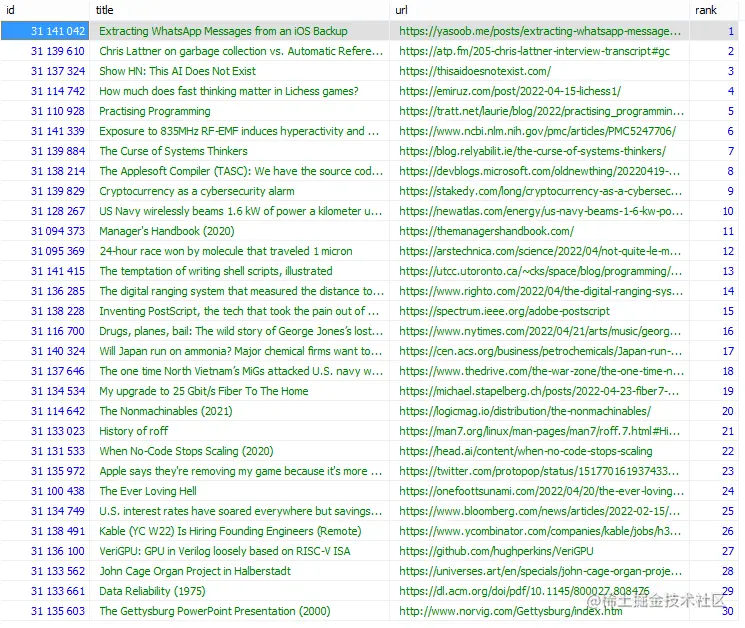Select title 'Apple says they're removing my game'
Viewport: 745px width, 628px height.
click(x=241, y=471)
